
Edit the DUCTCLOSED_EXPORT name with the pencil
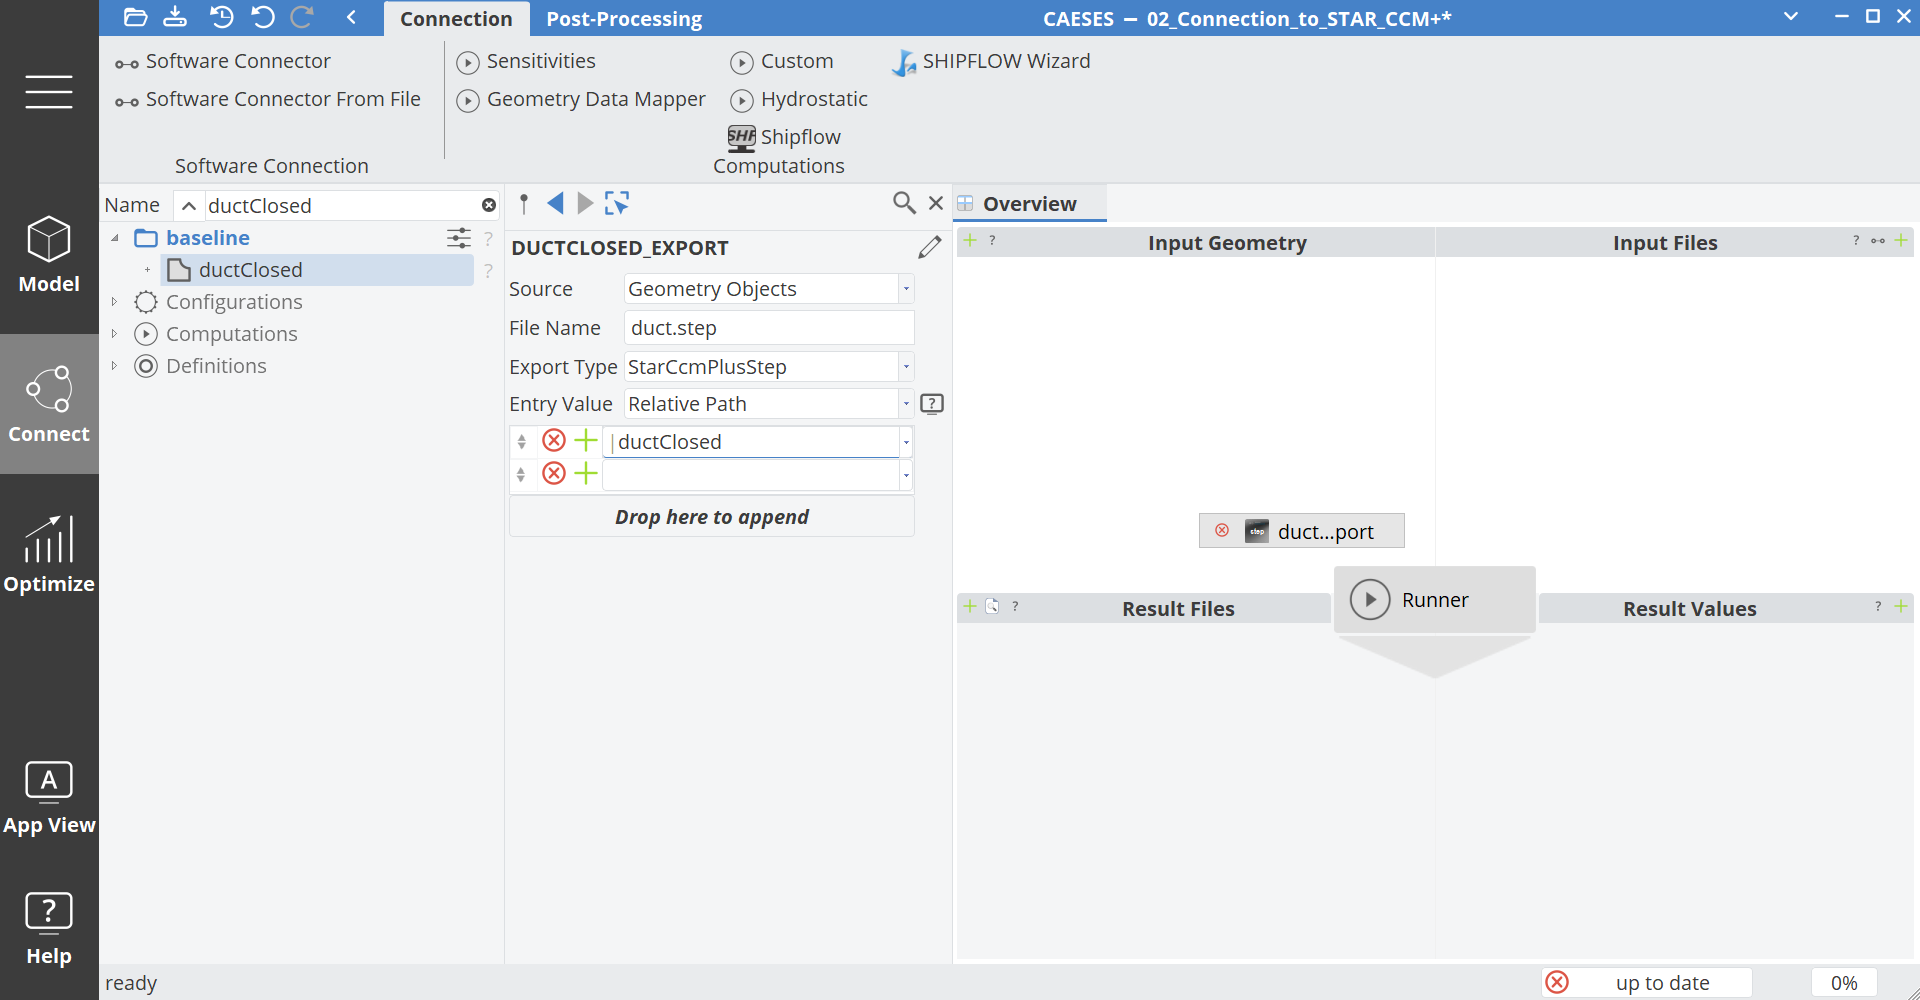[x=930, y=247]
